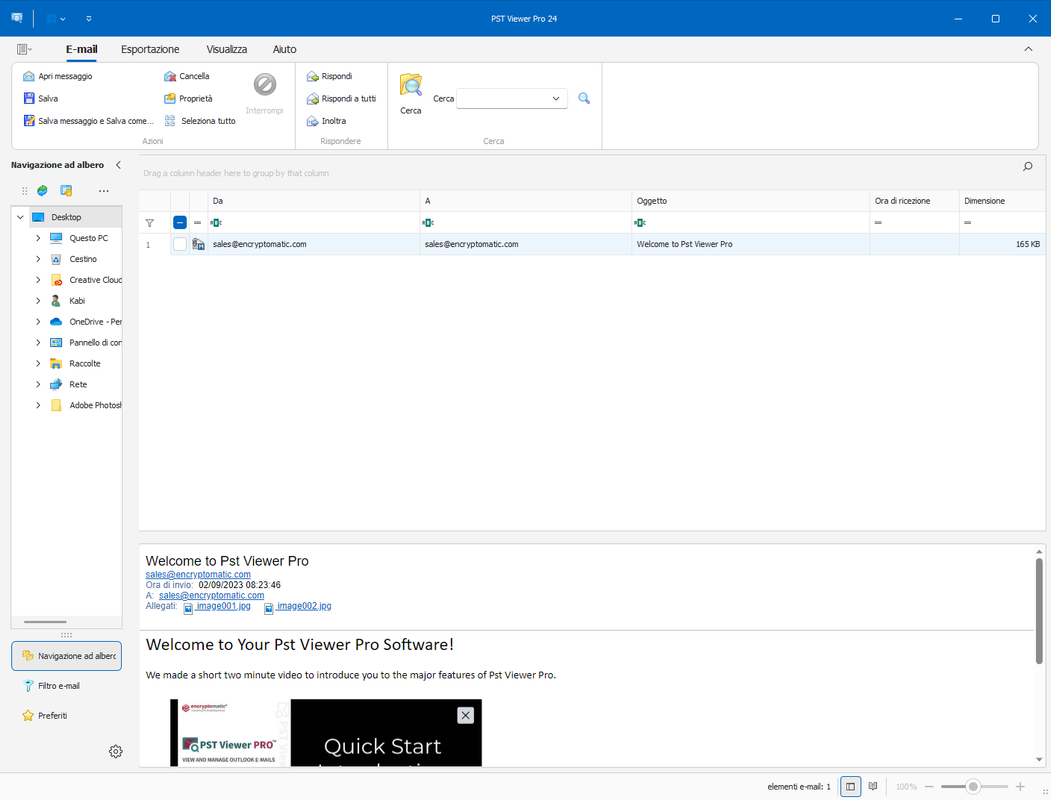Click the Interrompi stop icon
The width and height of the screenshot is (1051, 800).
point(265,84)
